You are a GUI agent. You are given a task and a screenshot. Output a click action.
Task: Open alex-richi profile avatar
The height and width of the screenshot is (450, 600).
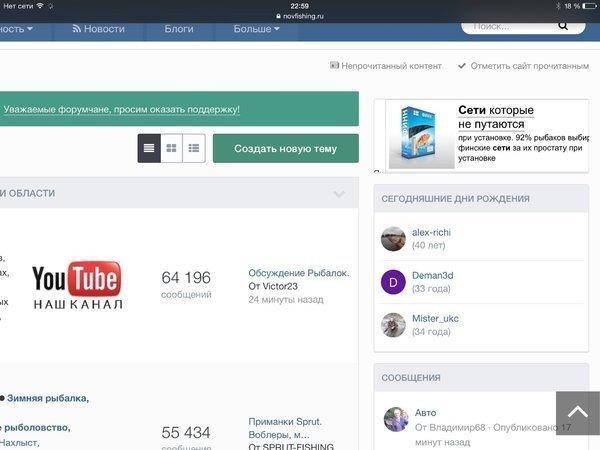click(394, 238)
